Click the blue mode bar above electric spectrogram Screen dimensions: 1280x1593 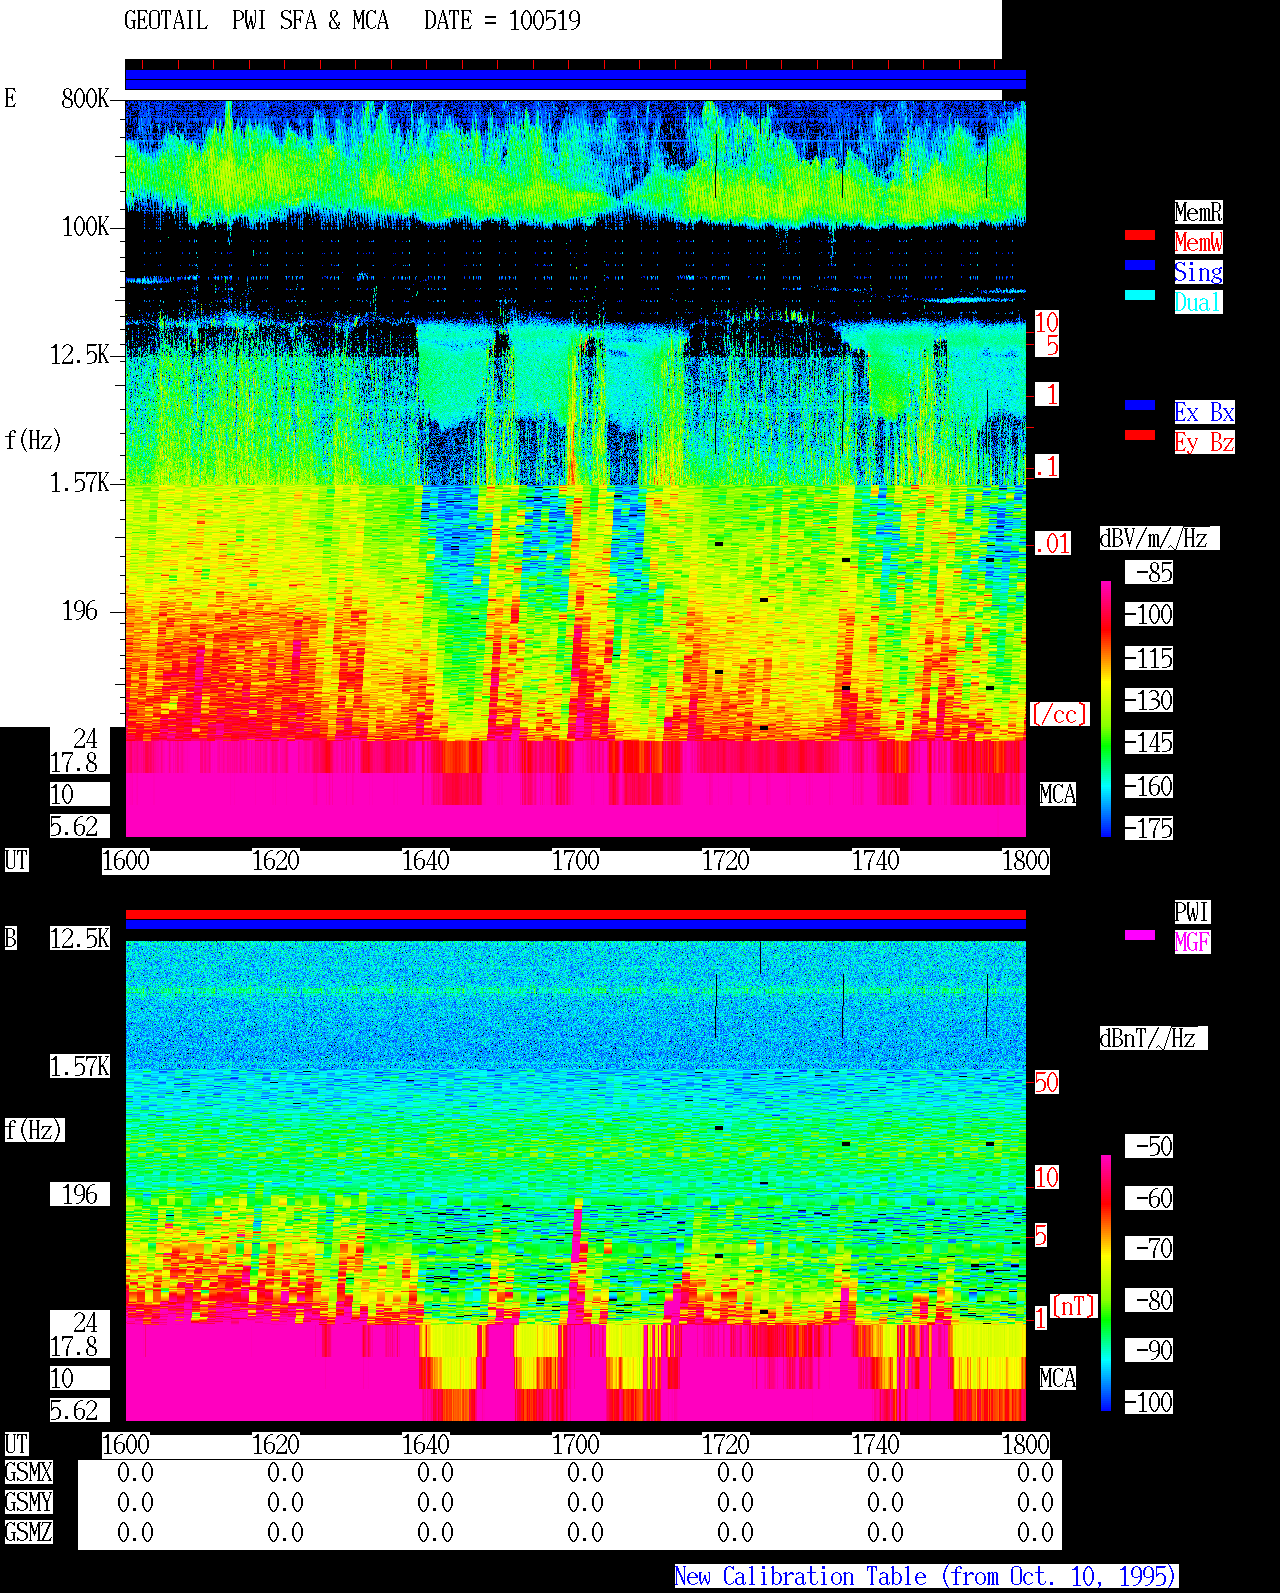tap(575, 80)
